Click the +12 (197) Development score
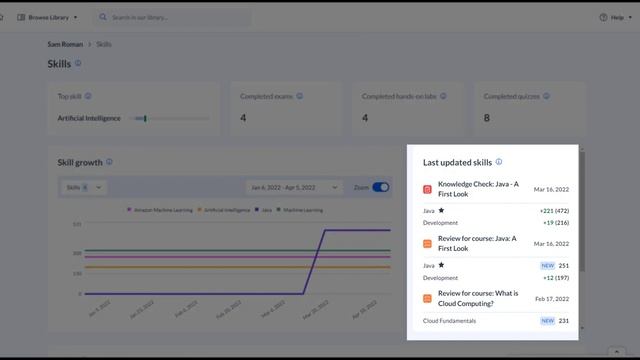 click(556, 278)
